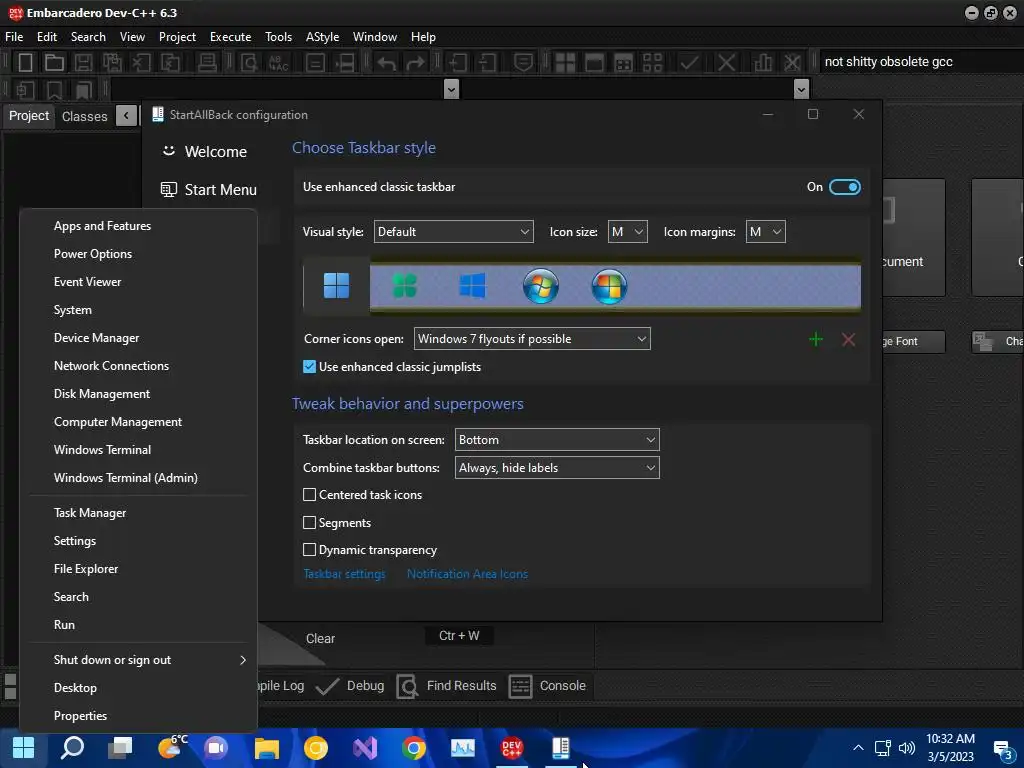The image size is (1024, 768).
Task: Click the Clear button in Dev-C++
Action: pyautogui.click(x=320, y=639)
